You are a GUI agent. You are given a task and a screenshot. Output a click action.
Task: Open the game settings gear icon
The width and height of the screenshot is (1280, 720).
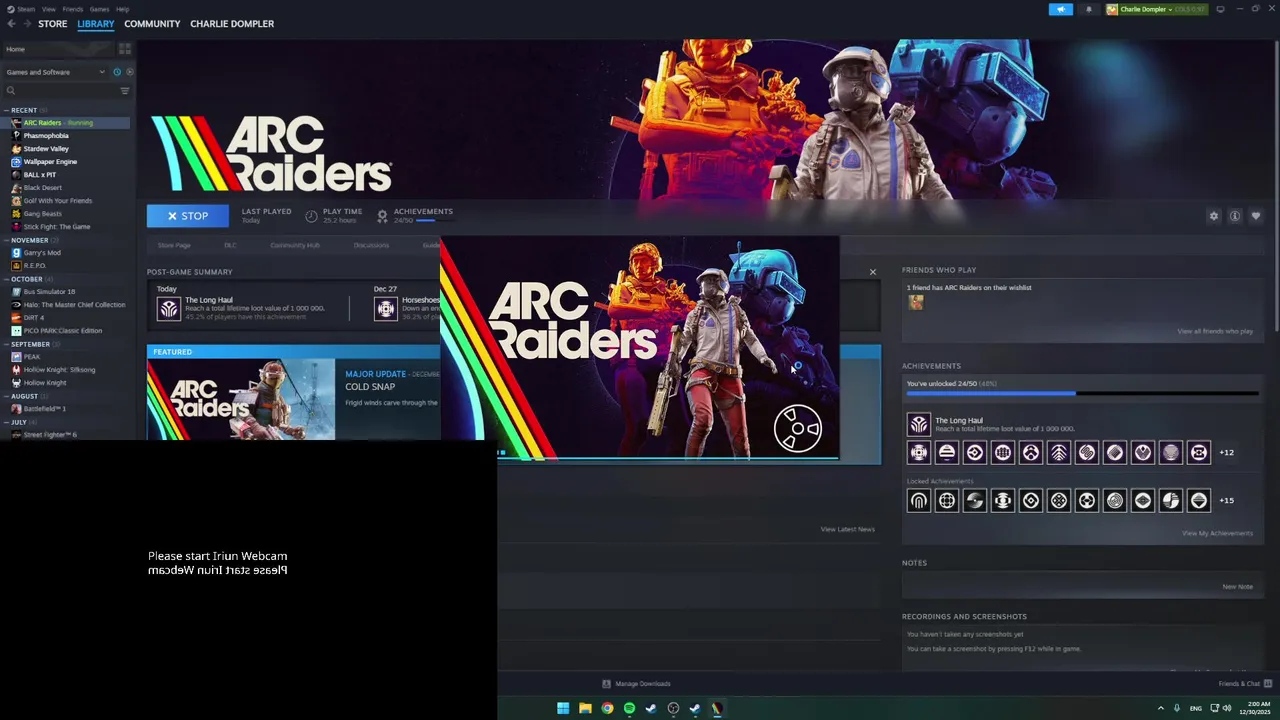1214,216
